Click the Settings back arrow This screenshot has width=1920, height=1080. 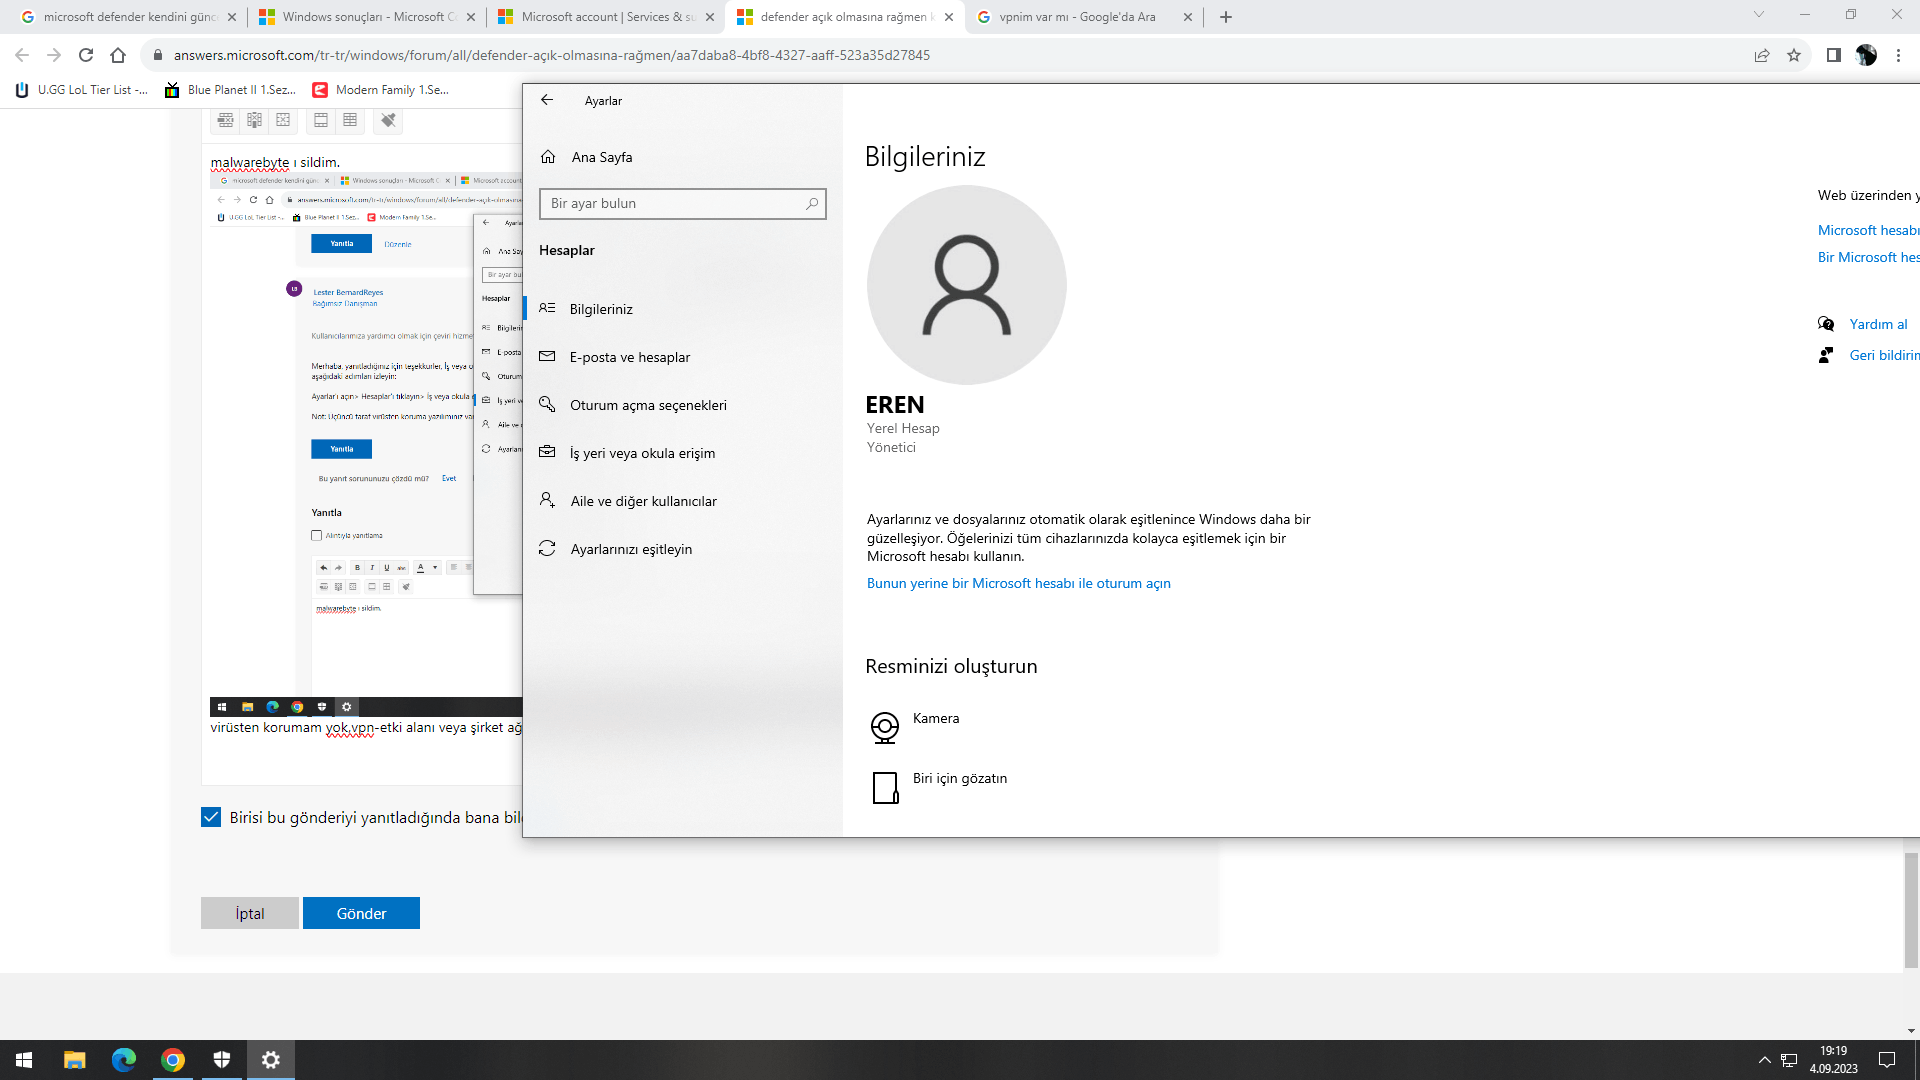point(547,100)
